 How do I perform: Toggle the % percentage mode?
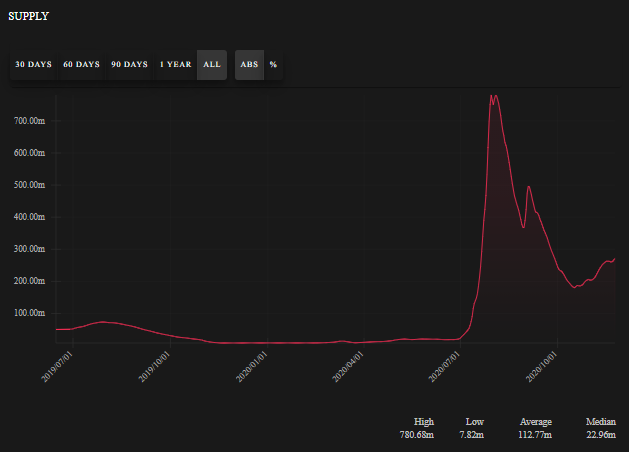pyautogui.click(x=273, y=65)
